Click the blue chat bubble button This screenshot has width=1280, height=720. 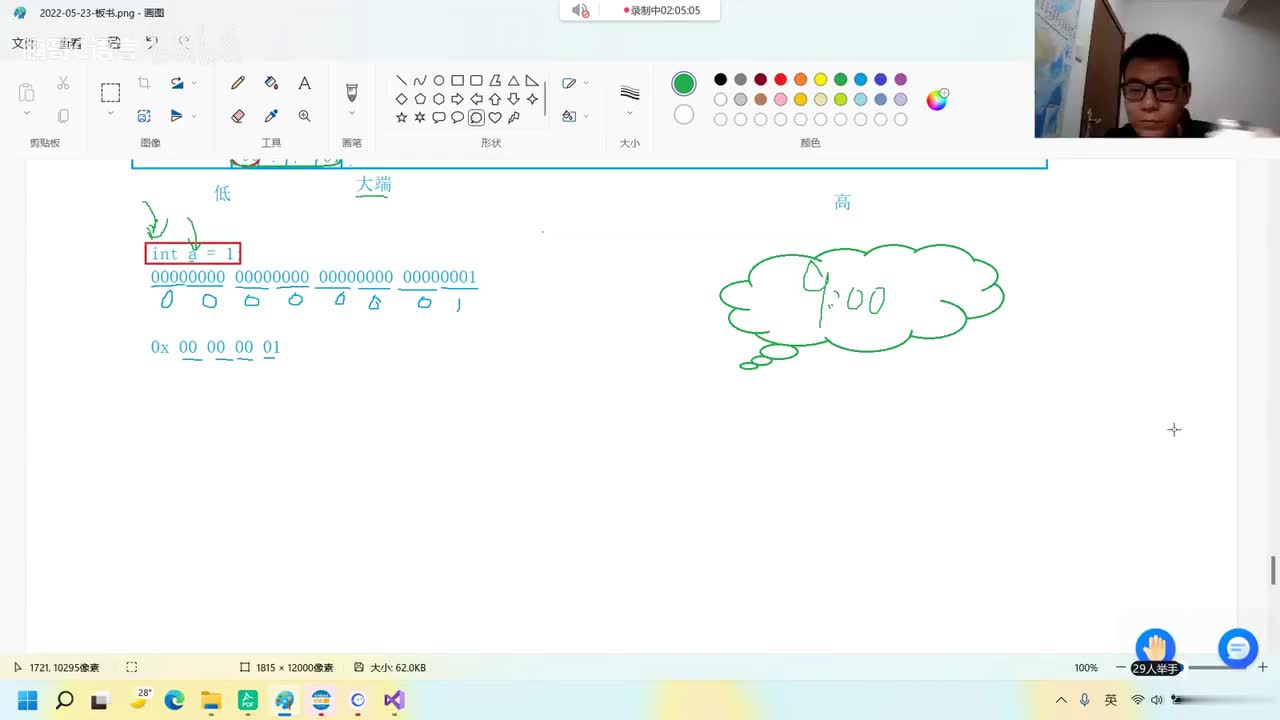(1237, 649)
